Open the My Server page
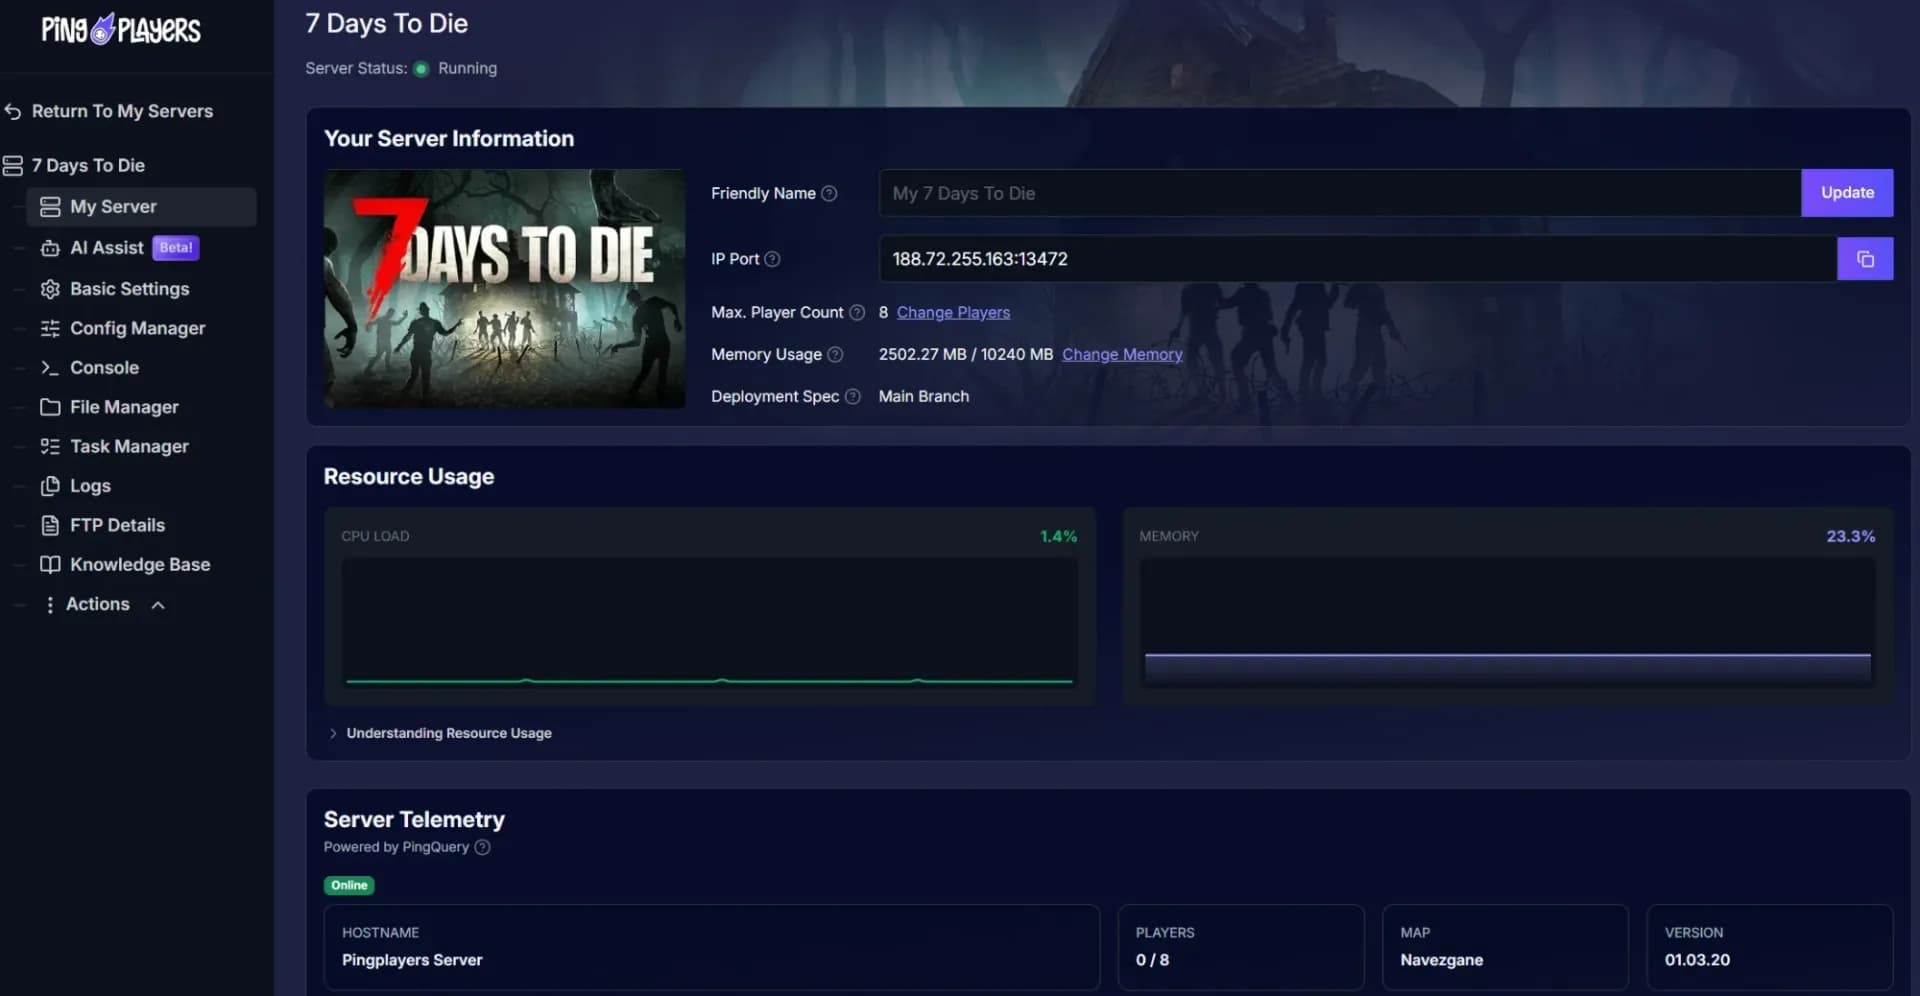Viewport: 1920px width, 996px height. click(x=141, y=207)
